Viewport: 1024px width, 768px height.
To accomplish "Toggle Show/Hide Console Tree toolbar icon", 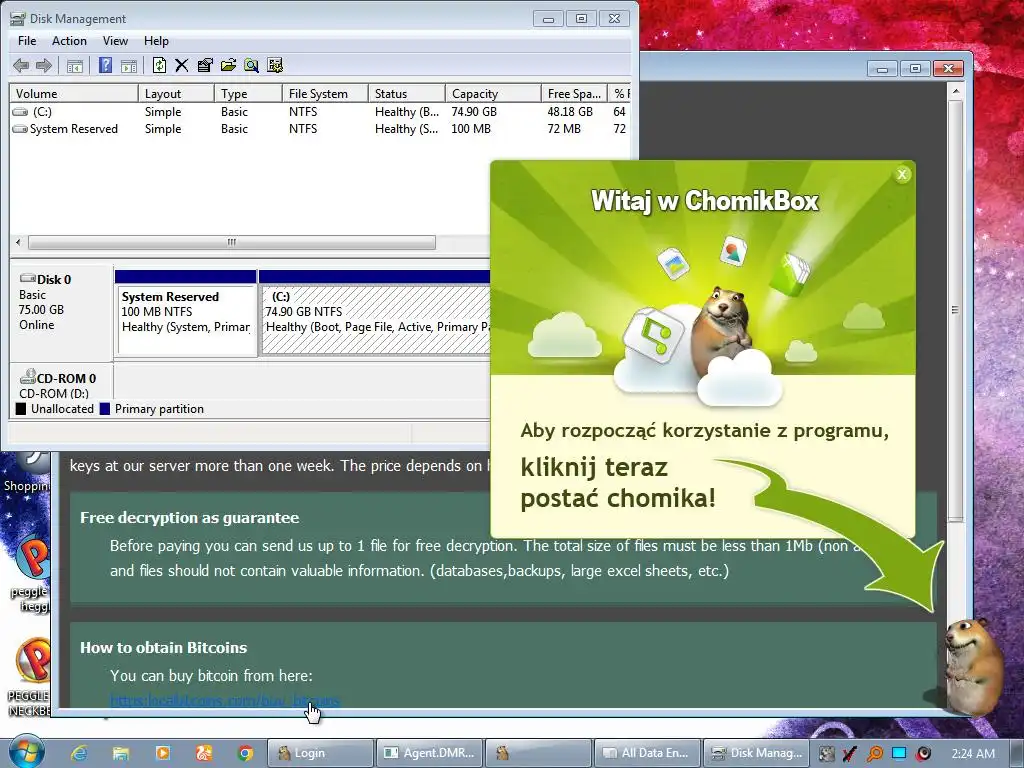I will pyautogui.click(x=75, y=65).
